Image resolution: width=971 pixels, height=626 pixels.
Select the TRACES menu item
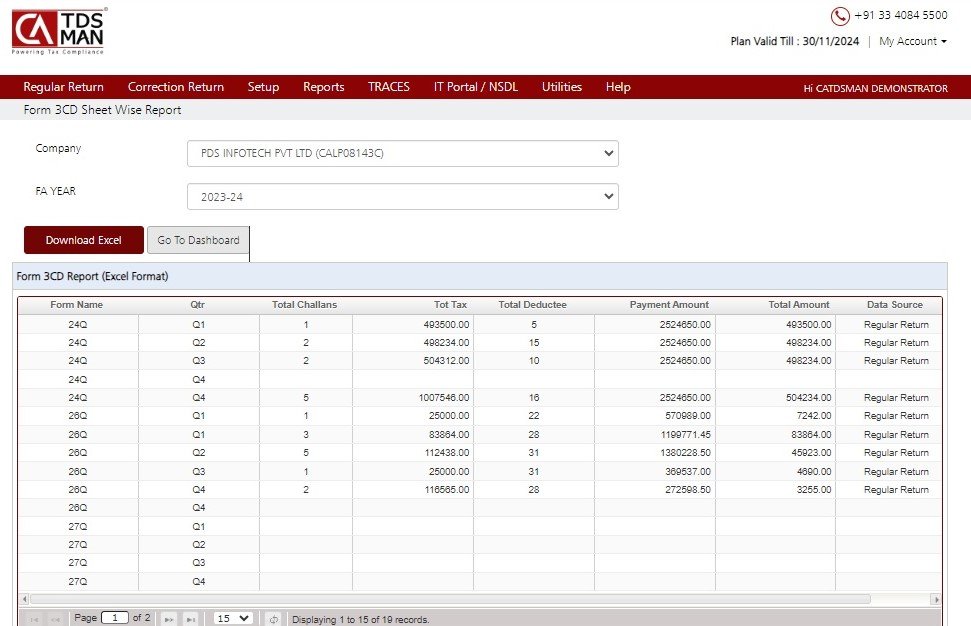[388, 87]
